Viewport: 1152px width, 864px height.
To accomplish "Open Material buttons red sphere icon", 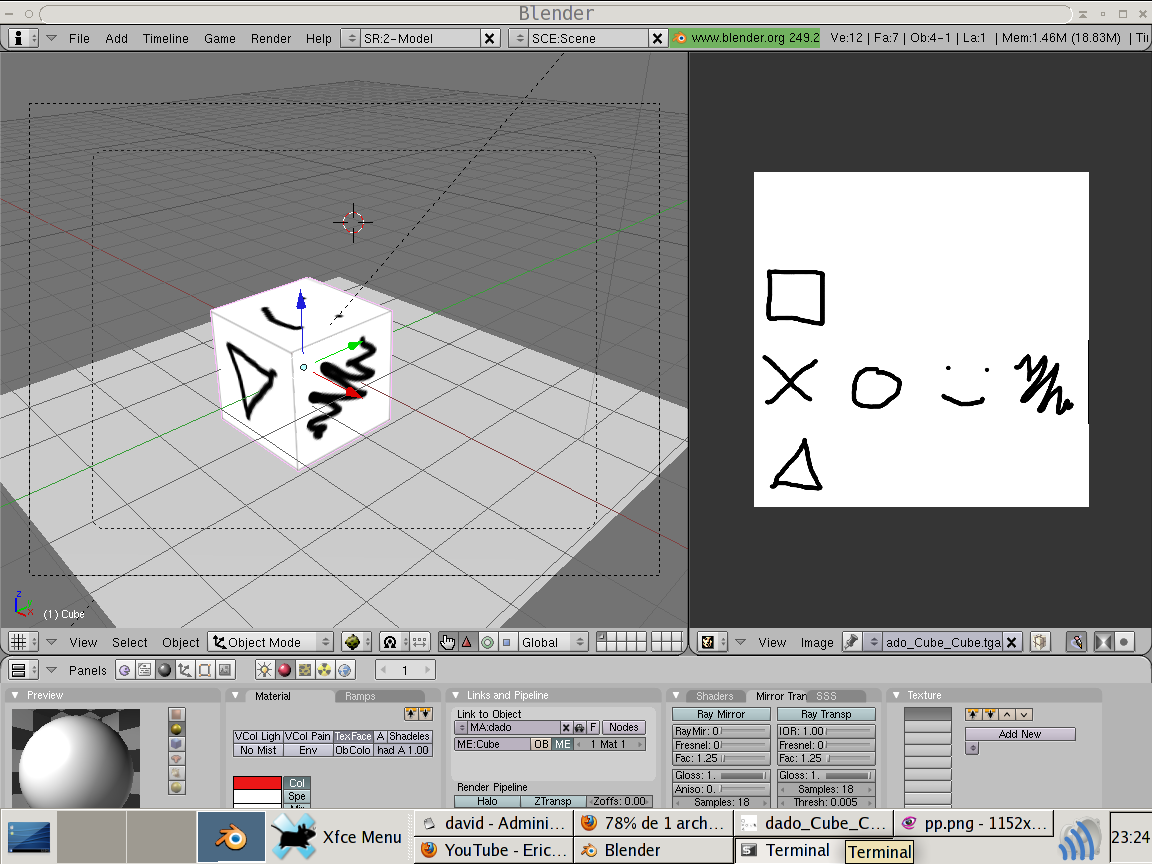I will coord(284,670).
